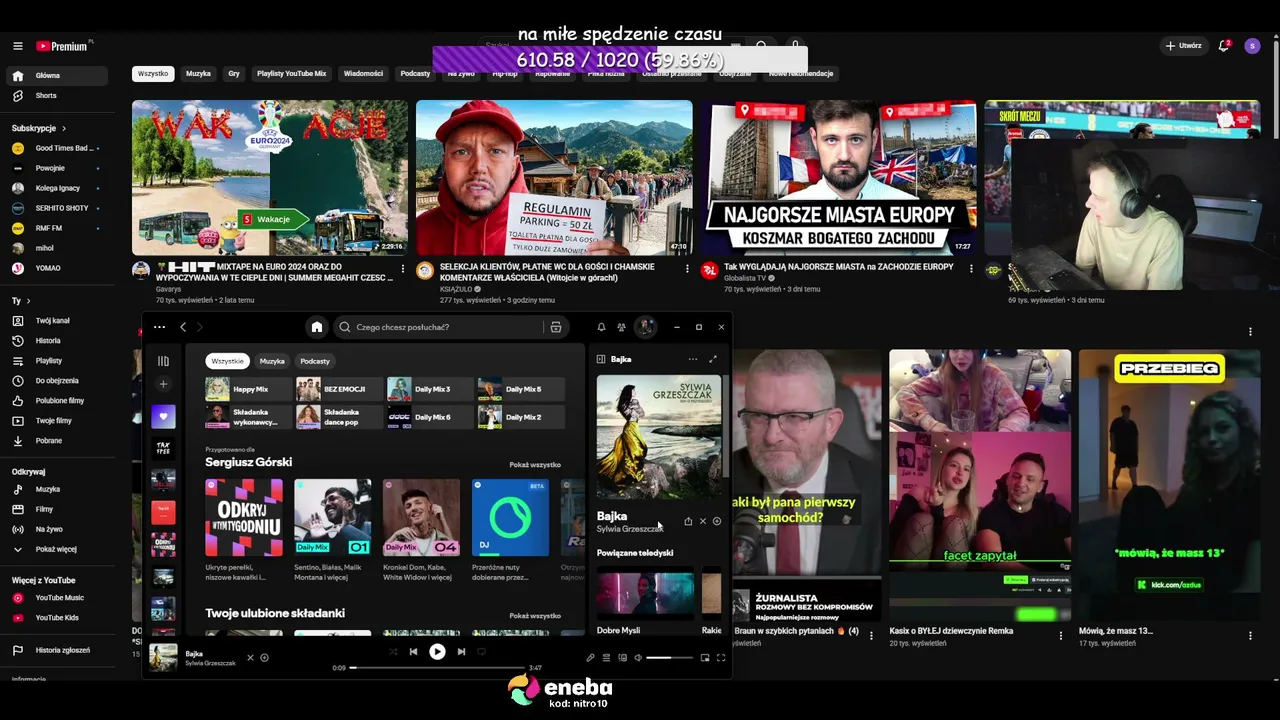Screen dimensions: 1280x720
Task: Enter Spotify fullscreen mode
Action: [720, 658]
